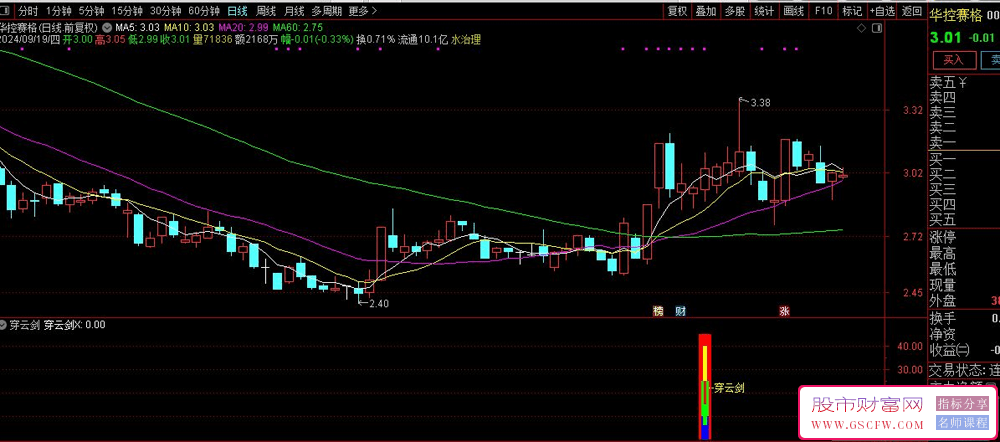Image resolution: width=1000 pixels, height=442 pixels.
Task: Click the 叠加 overlay tool
Action: pyautogui.click(x=705, y=11)
